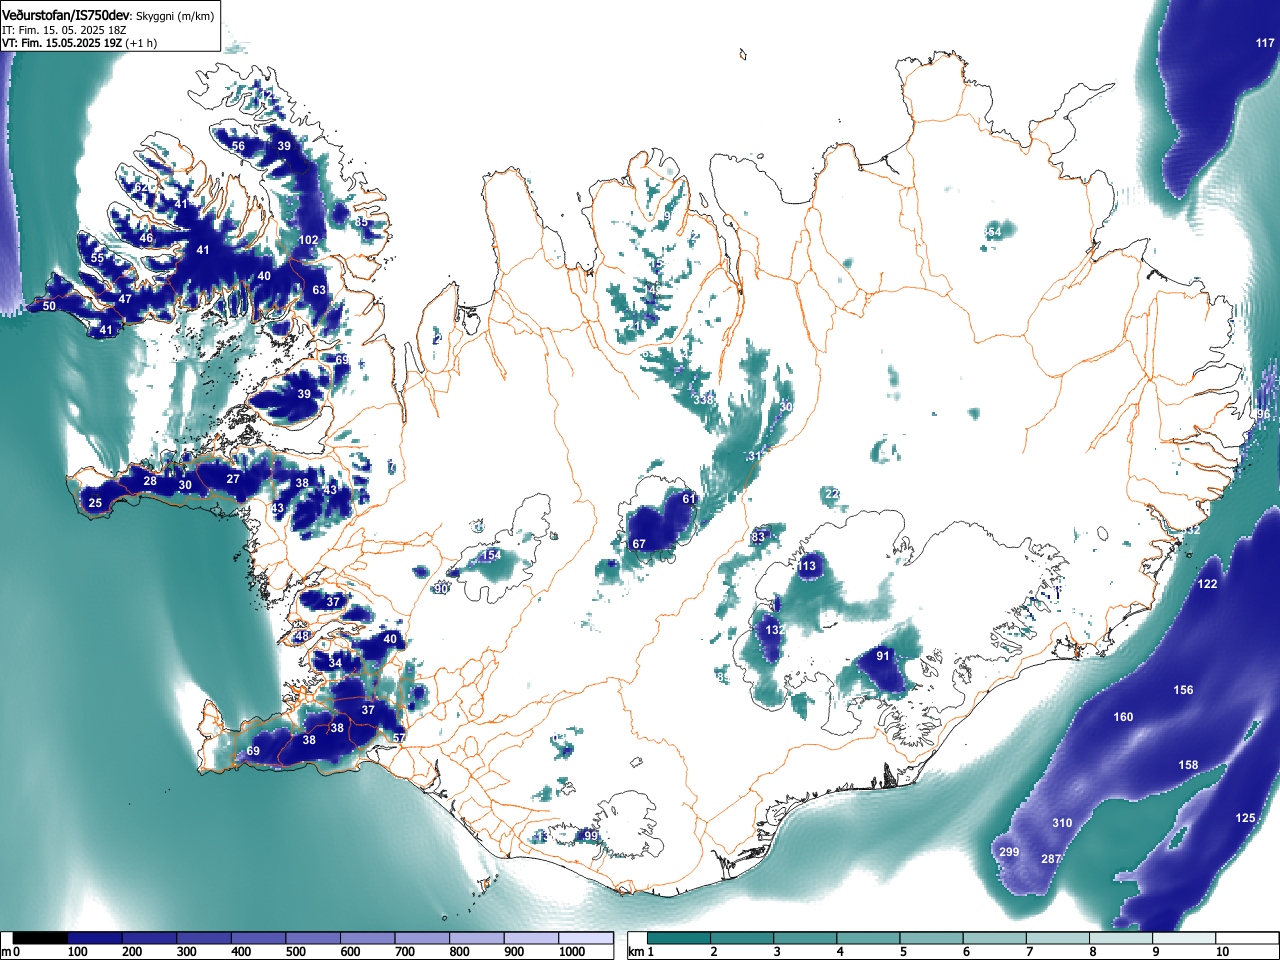Click the 102 visibility value label
This screenshot has width=1280, height=960.
click(309, 240)
